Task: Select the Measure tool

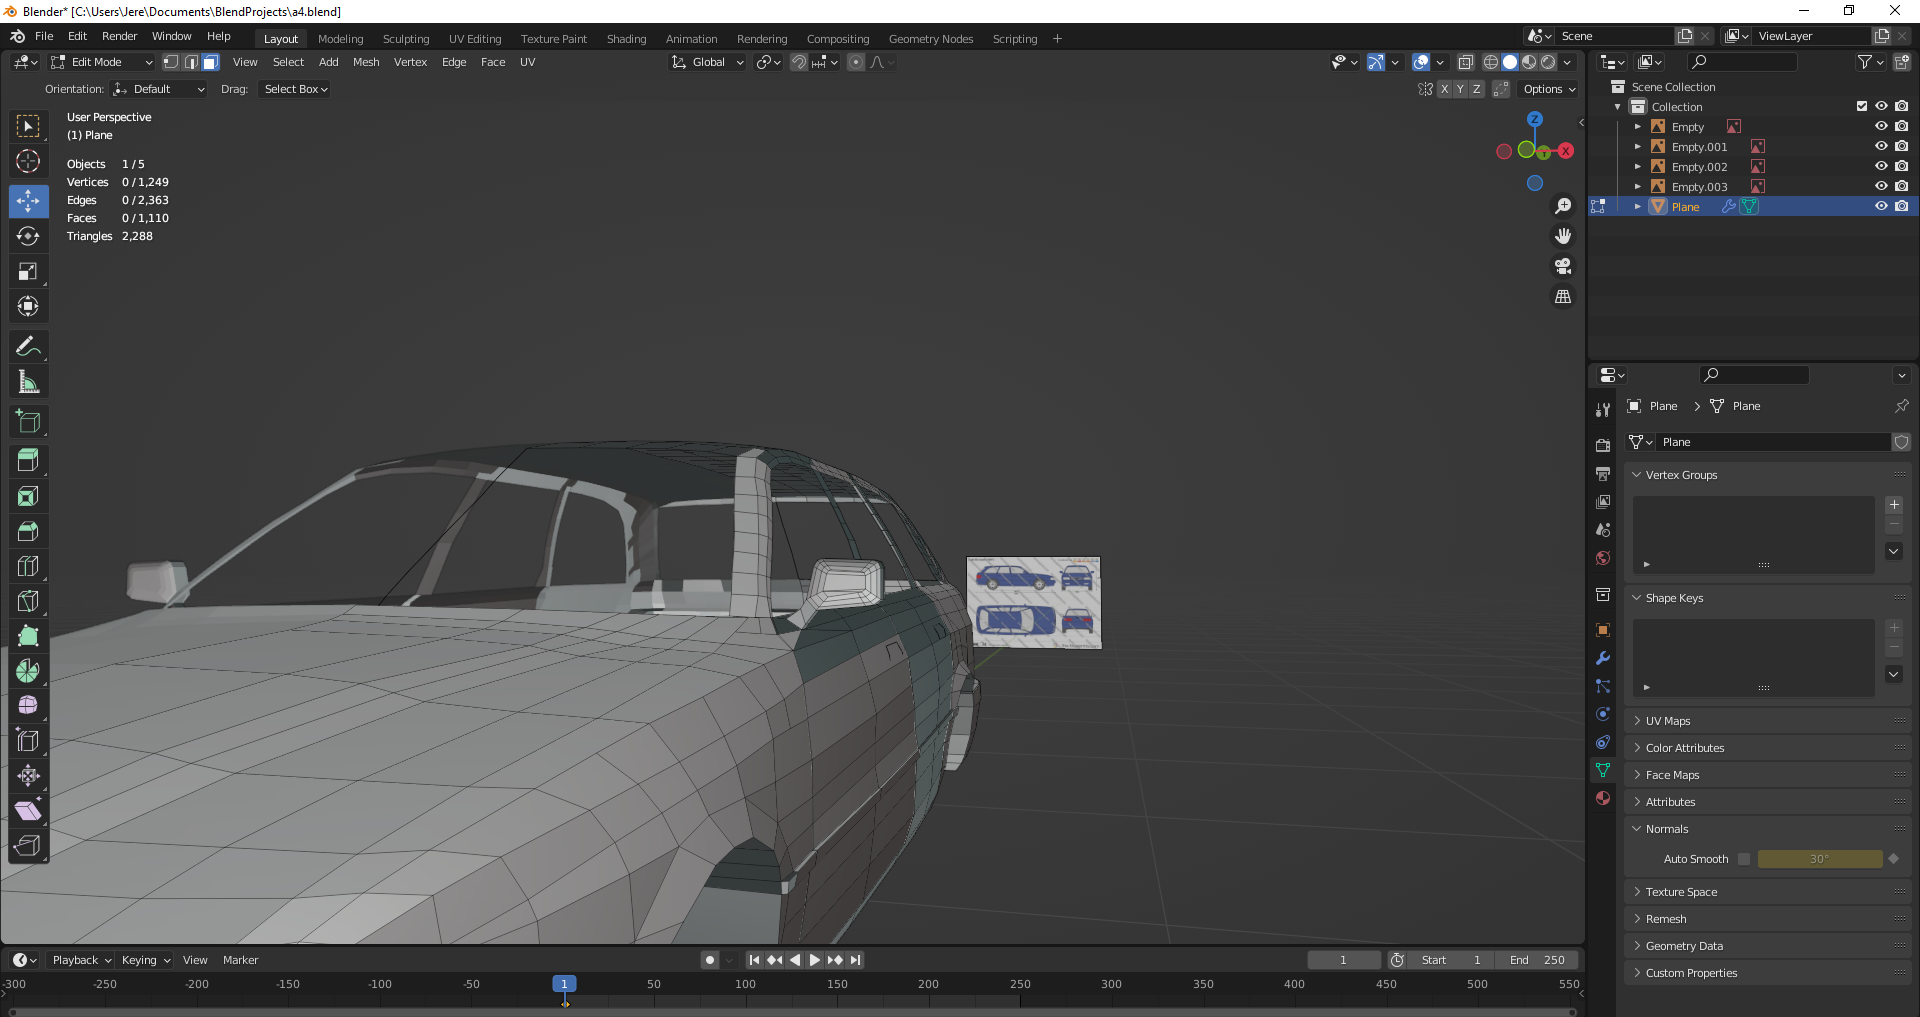Action: point(28,382)
